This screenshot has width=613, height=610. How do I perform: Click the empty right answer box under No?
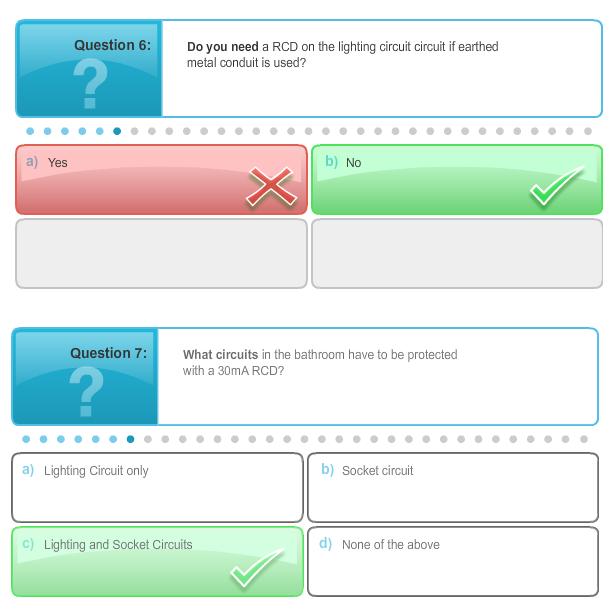tap(457, 253)
